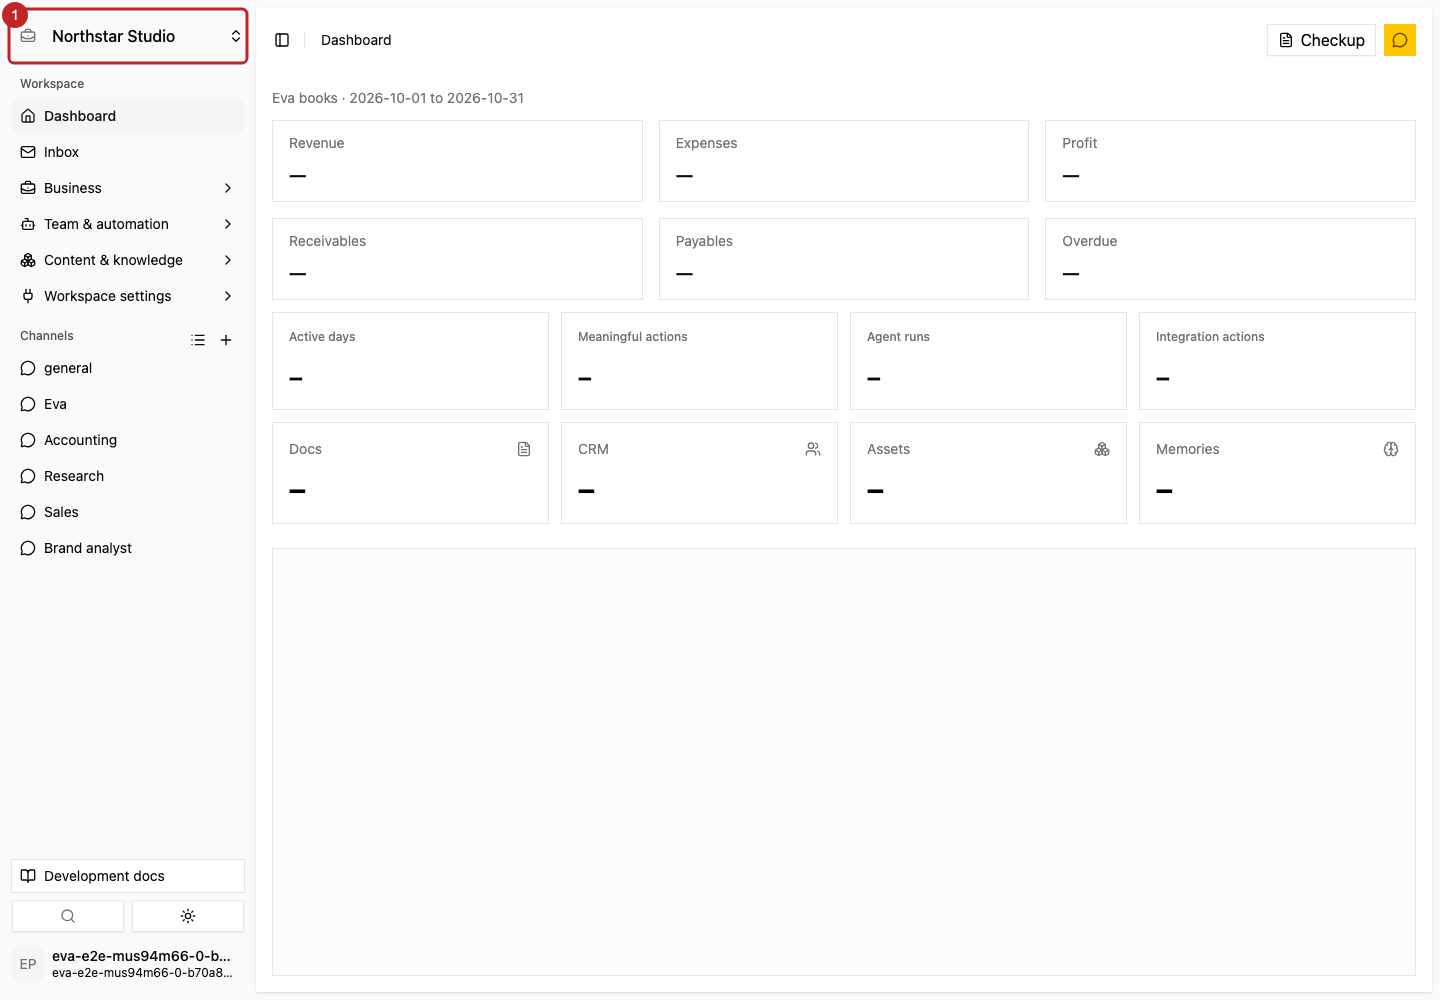1440x1000 pixels.
Task: Toggle the sidebar panel icon
Action: coord(282,40)
